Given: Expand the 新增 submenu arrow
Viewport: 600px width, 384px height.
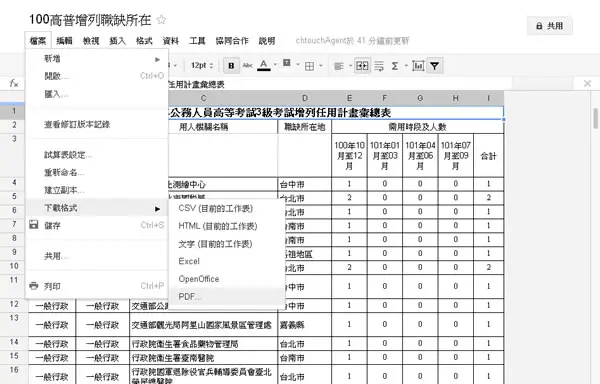Looking at the screenshot, I should pos(157,59).
